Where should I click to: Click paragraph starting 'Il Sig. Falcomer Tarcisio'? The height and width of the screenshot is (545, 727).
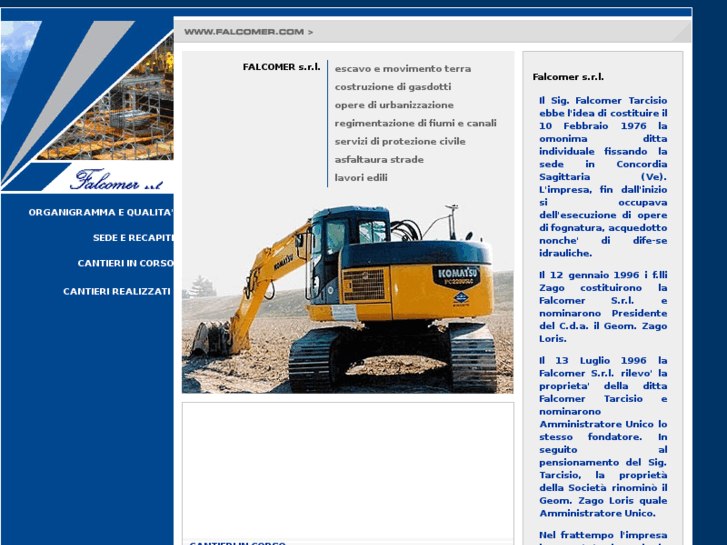pyautogui.click(x=603, y=177)
